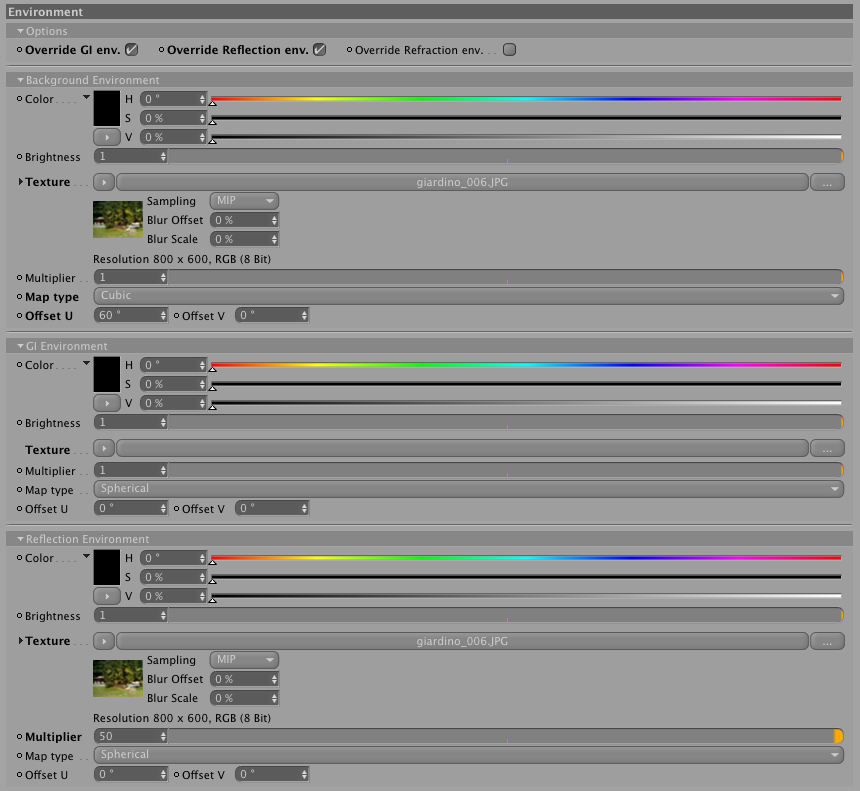Collapse the Reflection Environment section
The height and width of the screenshot is (791, 860).
pos(20,539)
